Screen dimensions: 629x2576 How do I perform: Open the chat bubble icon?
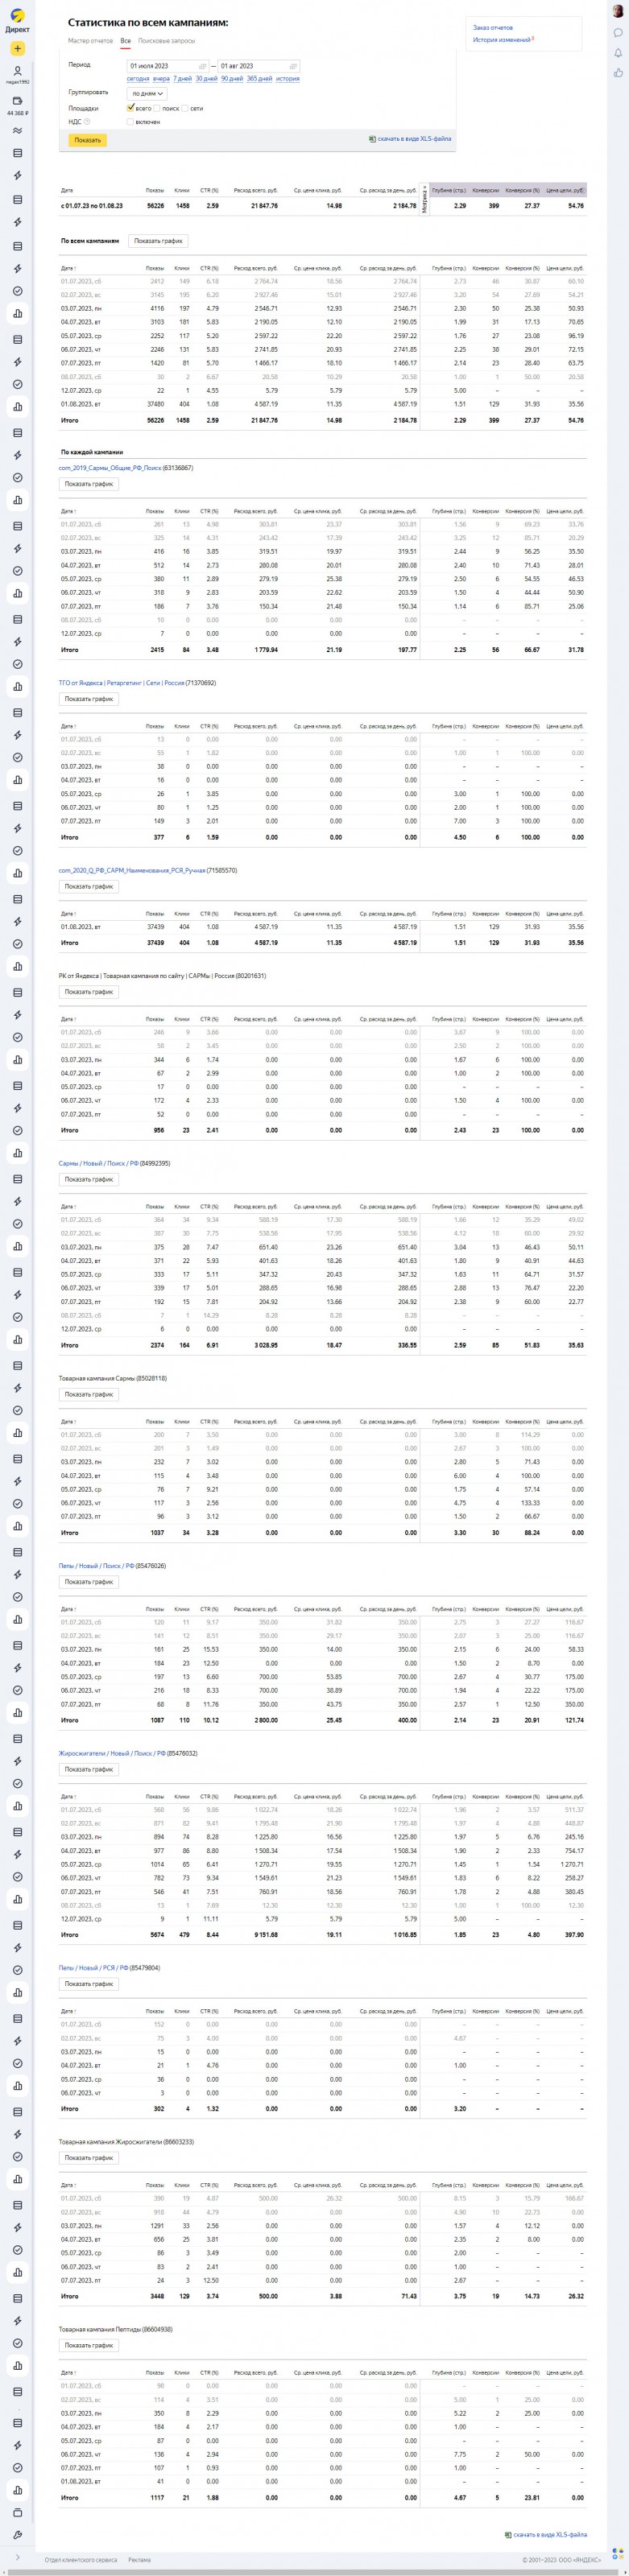(x=618, y=33)
